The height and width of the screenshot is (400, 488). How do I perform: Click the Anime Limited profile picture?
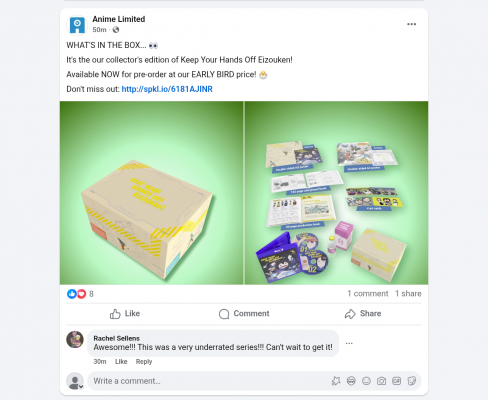(x=77, y=25)
